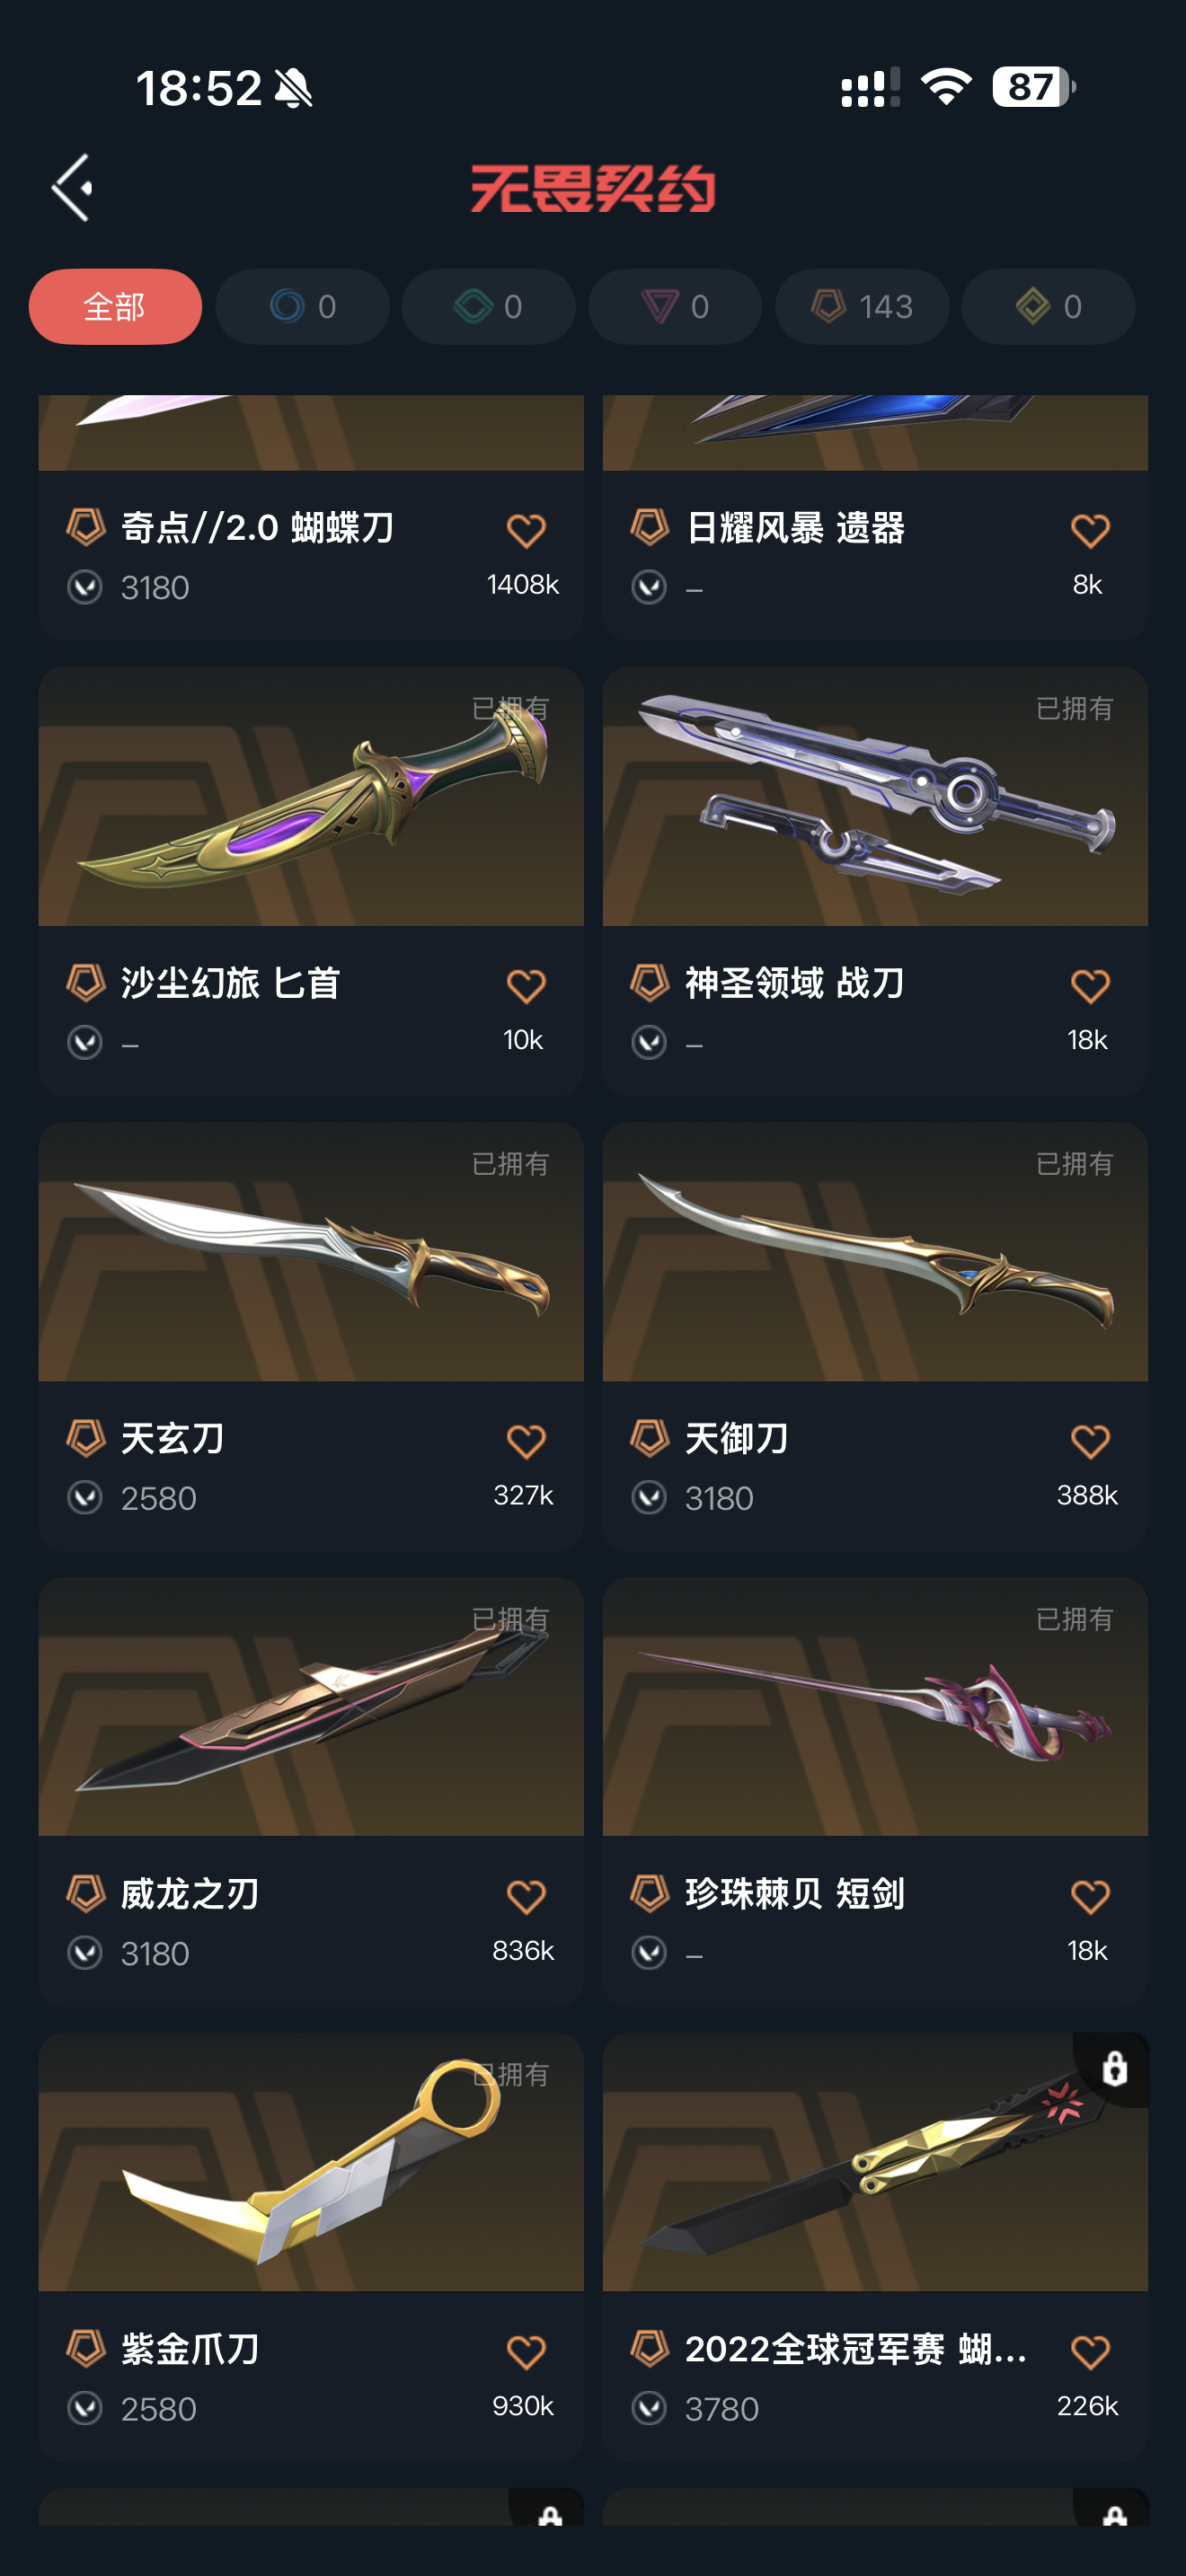The image size is (1186, 2576).
Task: Filter by yellow diamond tier
Action: coord(1048,306)
